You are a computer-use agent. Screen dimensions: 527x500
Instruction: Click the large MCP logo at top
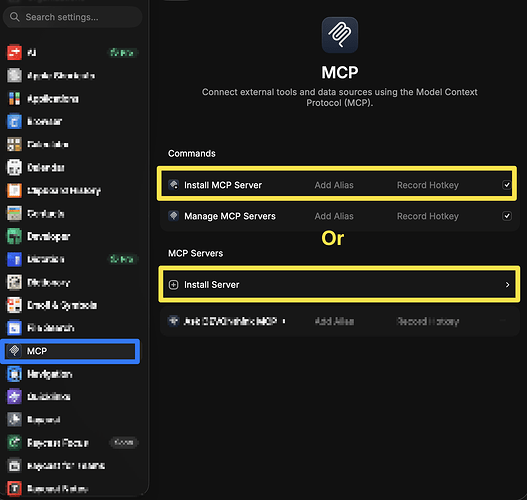pos(339,35)
